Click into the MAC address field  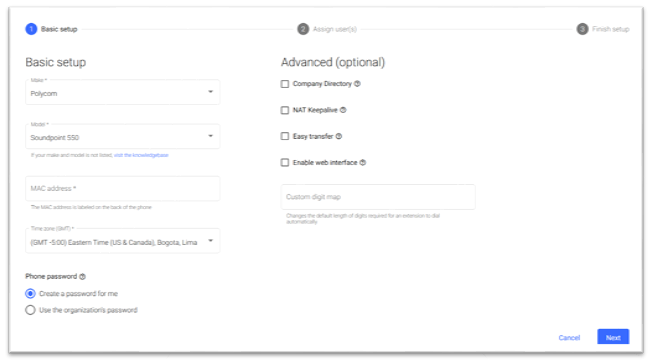[123, 189]
